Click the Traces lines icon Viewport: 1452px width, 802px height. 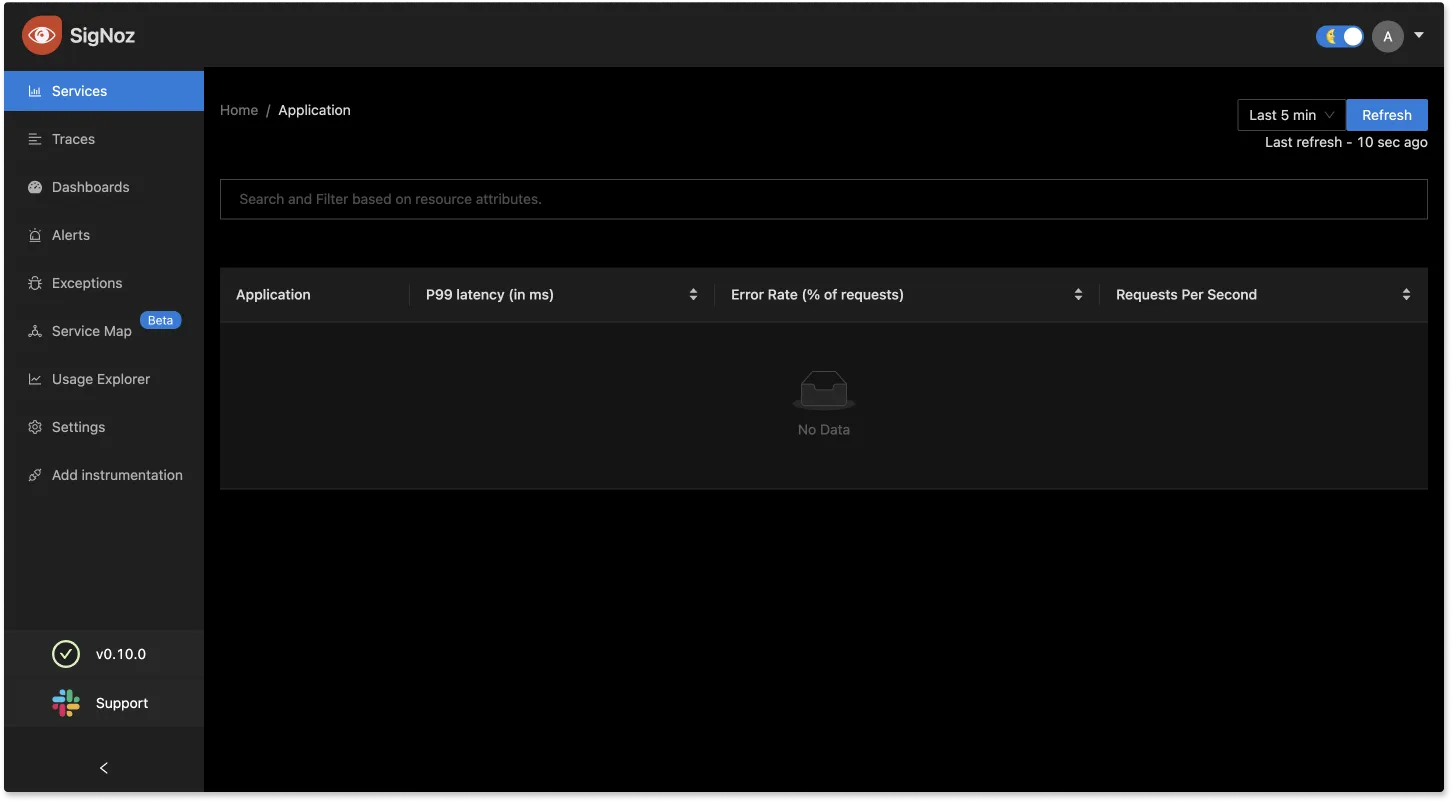[x=35, y=139]
